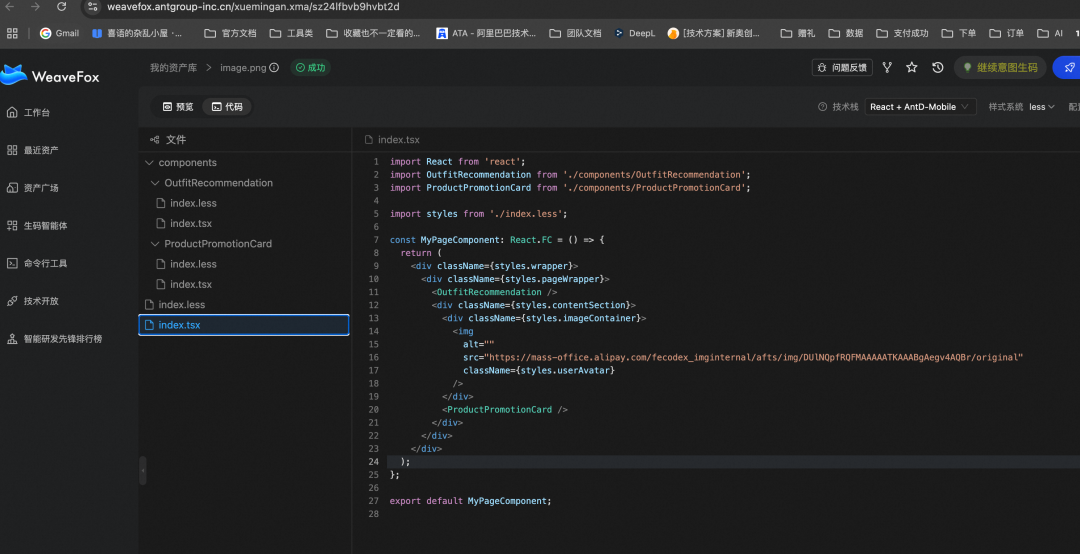This screenshot has width=1080, height=554.
Task: Click 问题反馈 feedback button
Action: 841,68
